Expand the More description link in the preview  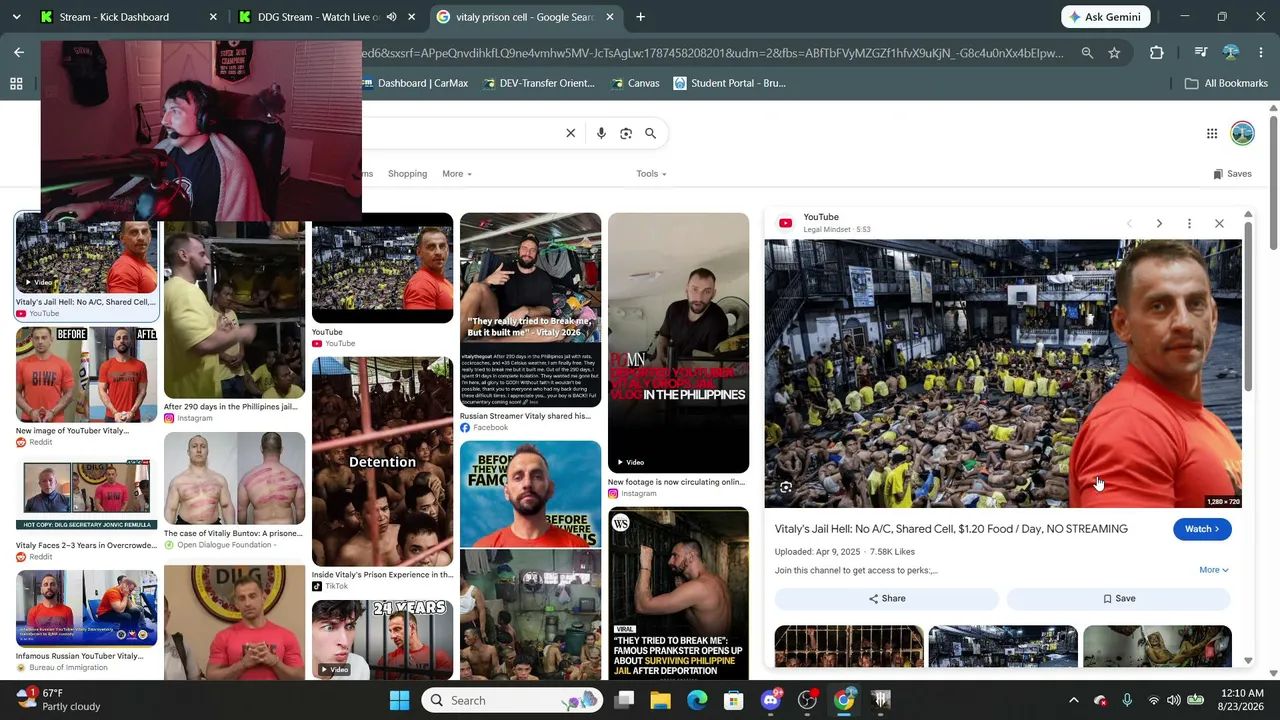(x=1213, y=570)
